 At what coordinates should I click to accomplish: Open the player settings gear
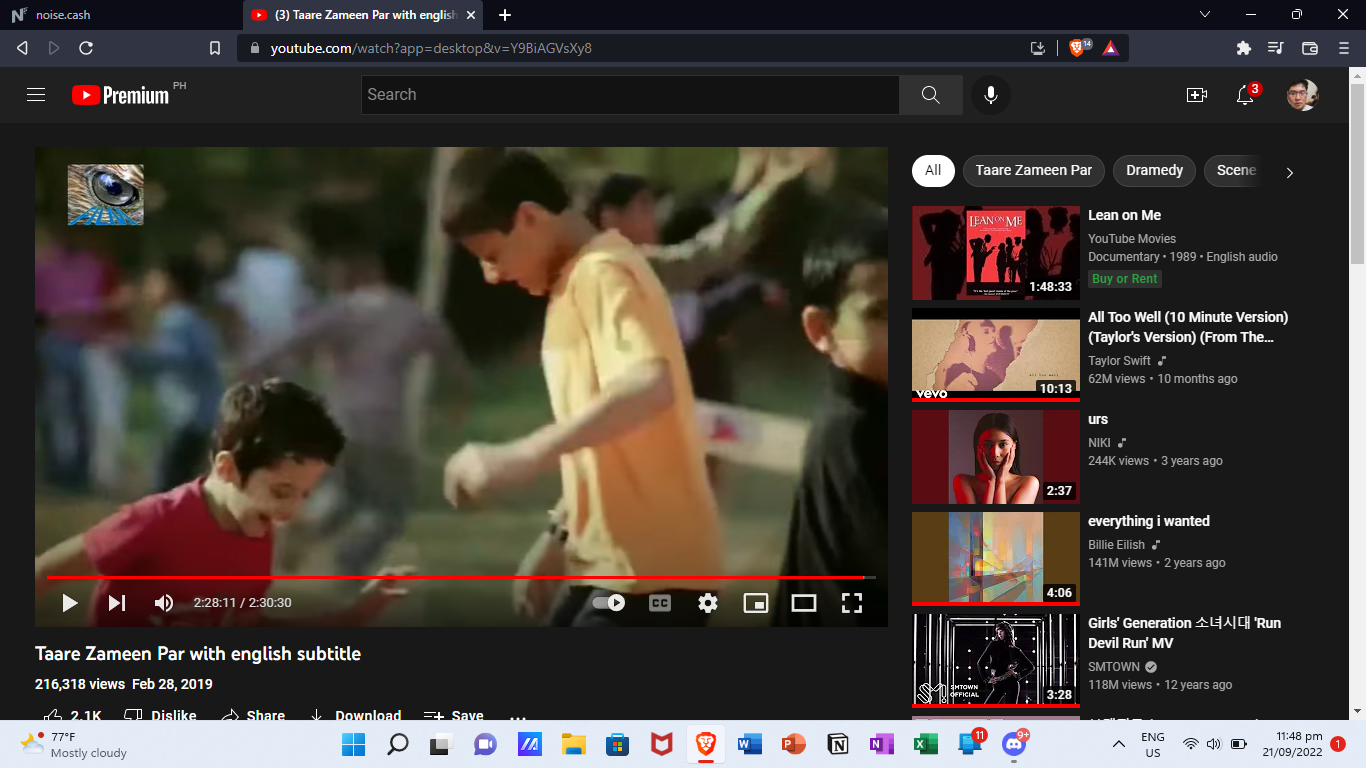pyautogui.click(x=708, y=603)
